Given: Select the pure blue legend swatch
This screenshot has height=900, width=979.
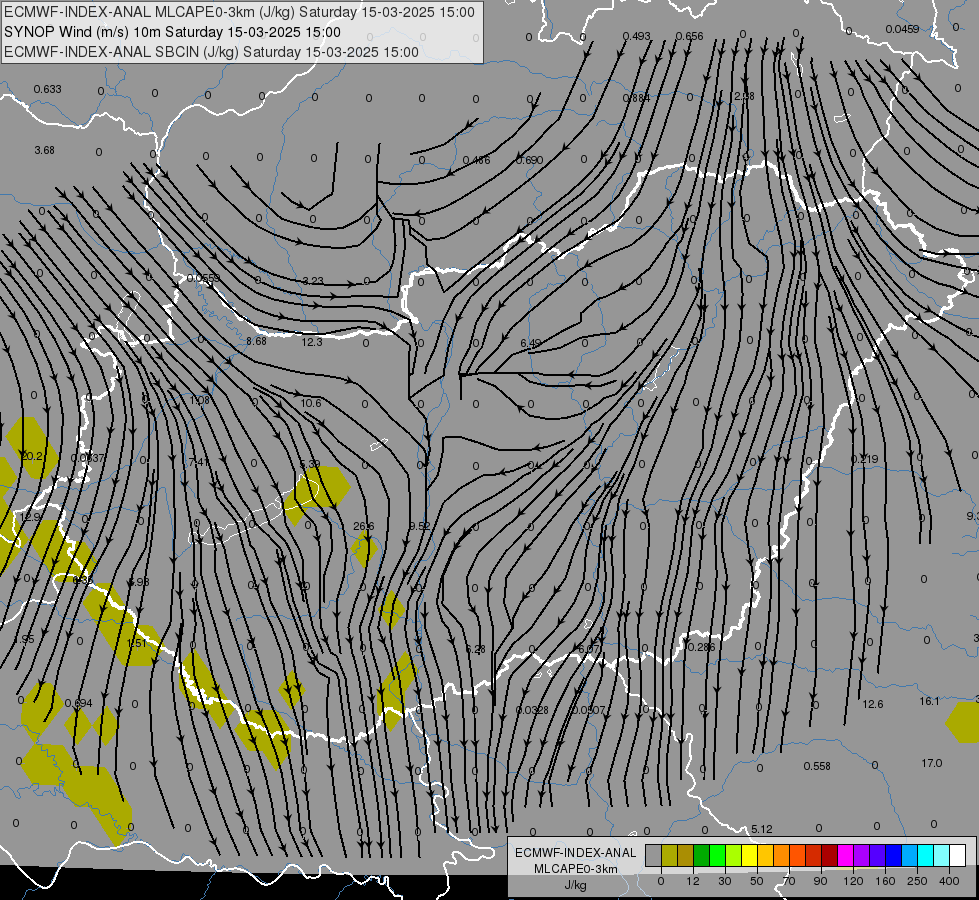Looking at the screenshot, I should pos(893,855).
